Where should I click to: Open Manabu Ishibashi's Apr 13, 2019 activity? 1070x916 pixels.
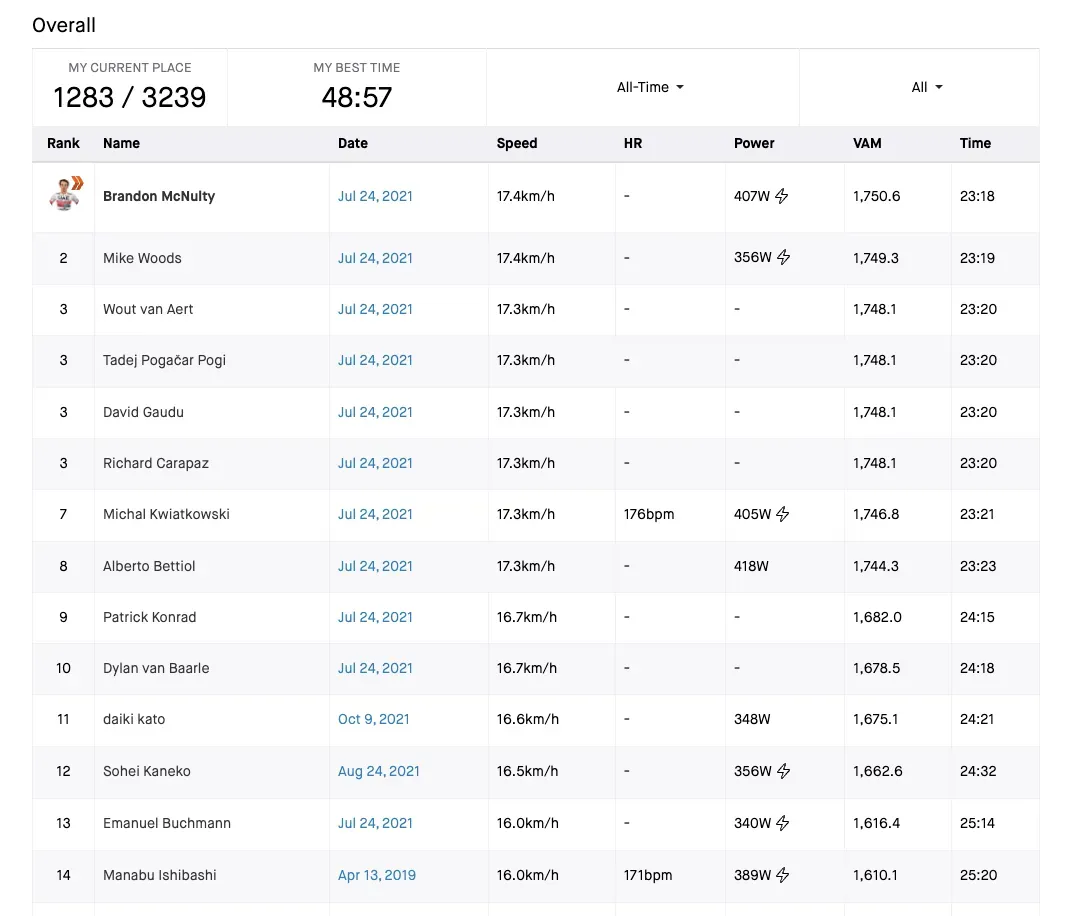click(376, 875)
